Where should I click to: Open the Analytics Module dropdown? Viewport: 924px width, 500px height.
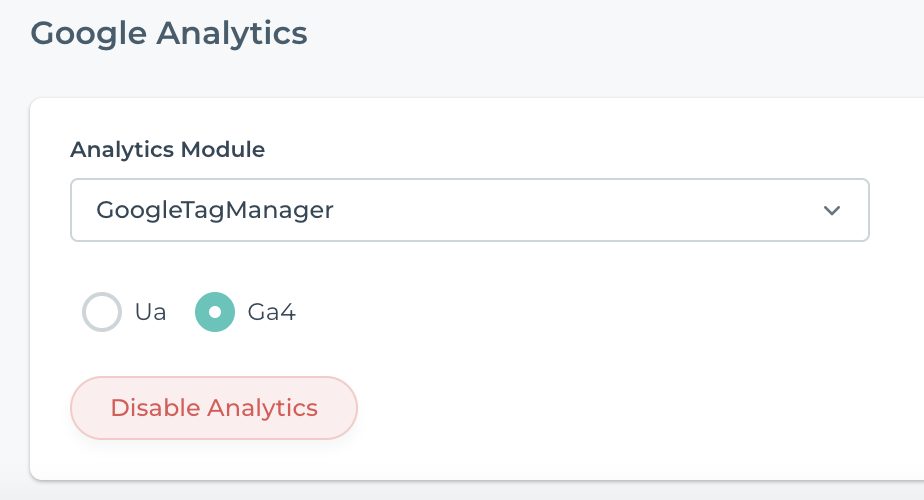pyautogui.click(x=469, y=210)
